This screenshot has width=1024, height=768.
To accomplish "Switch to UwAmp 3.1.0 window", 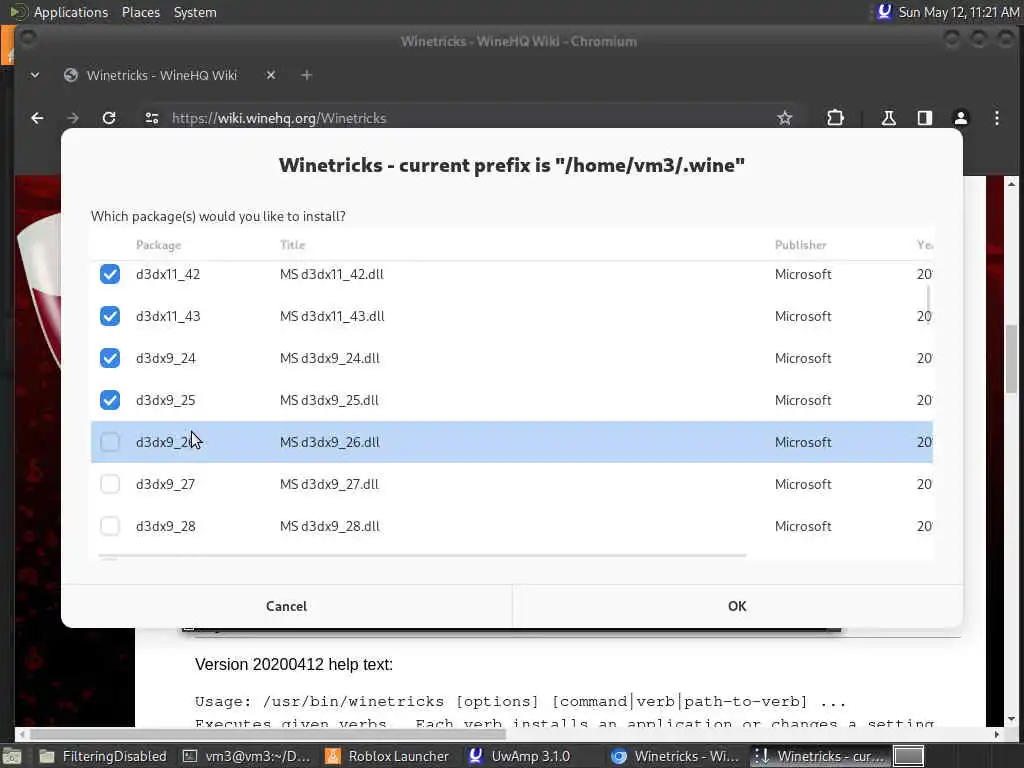I will point(520,756).
